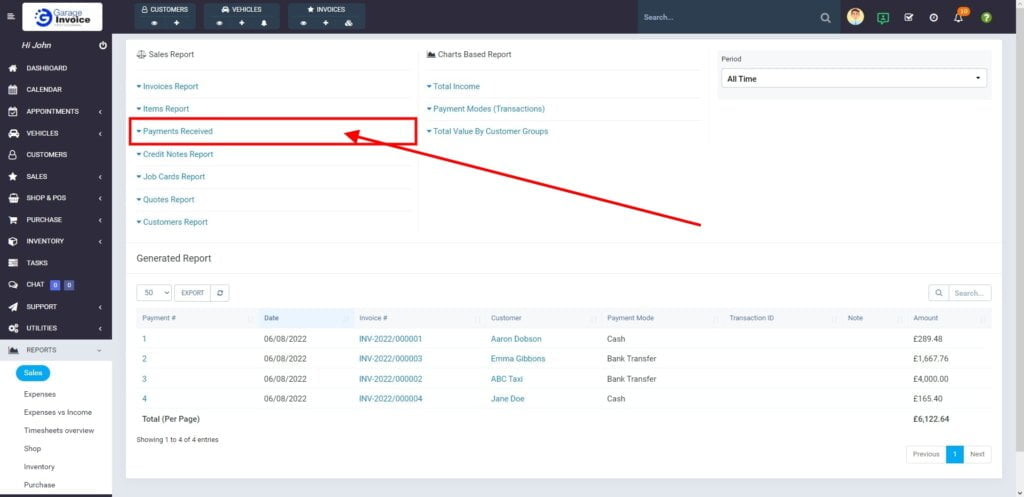The image size is (1024, 497).
Task: Open customer Aaron Dobson link
Action: coord(516,339)
